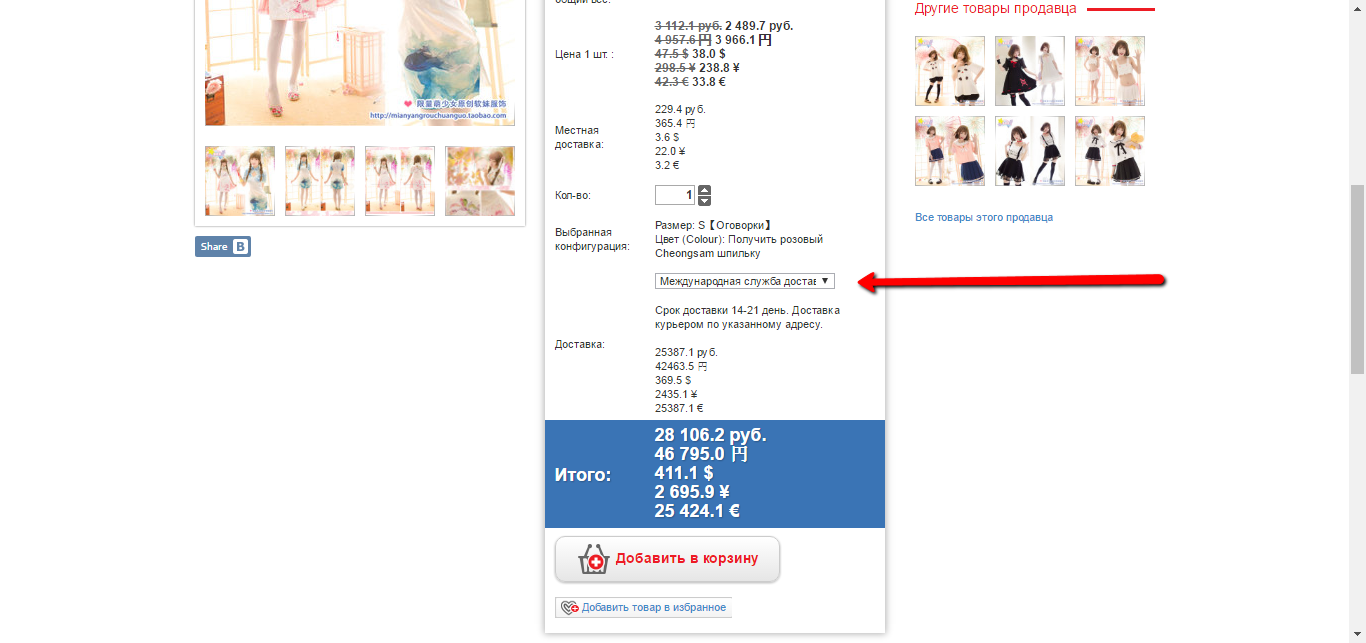Click the shopping basket icon
The width and height of the screenshot is (1366, 643).
coord(594,559)
